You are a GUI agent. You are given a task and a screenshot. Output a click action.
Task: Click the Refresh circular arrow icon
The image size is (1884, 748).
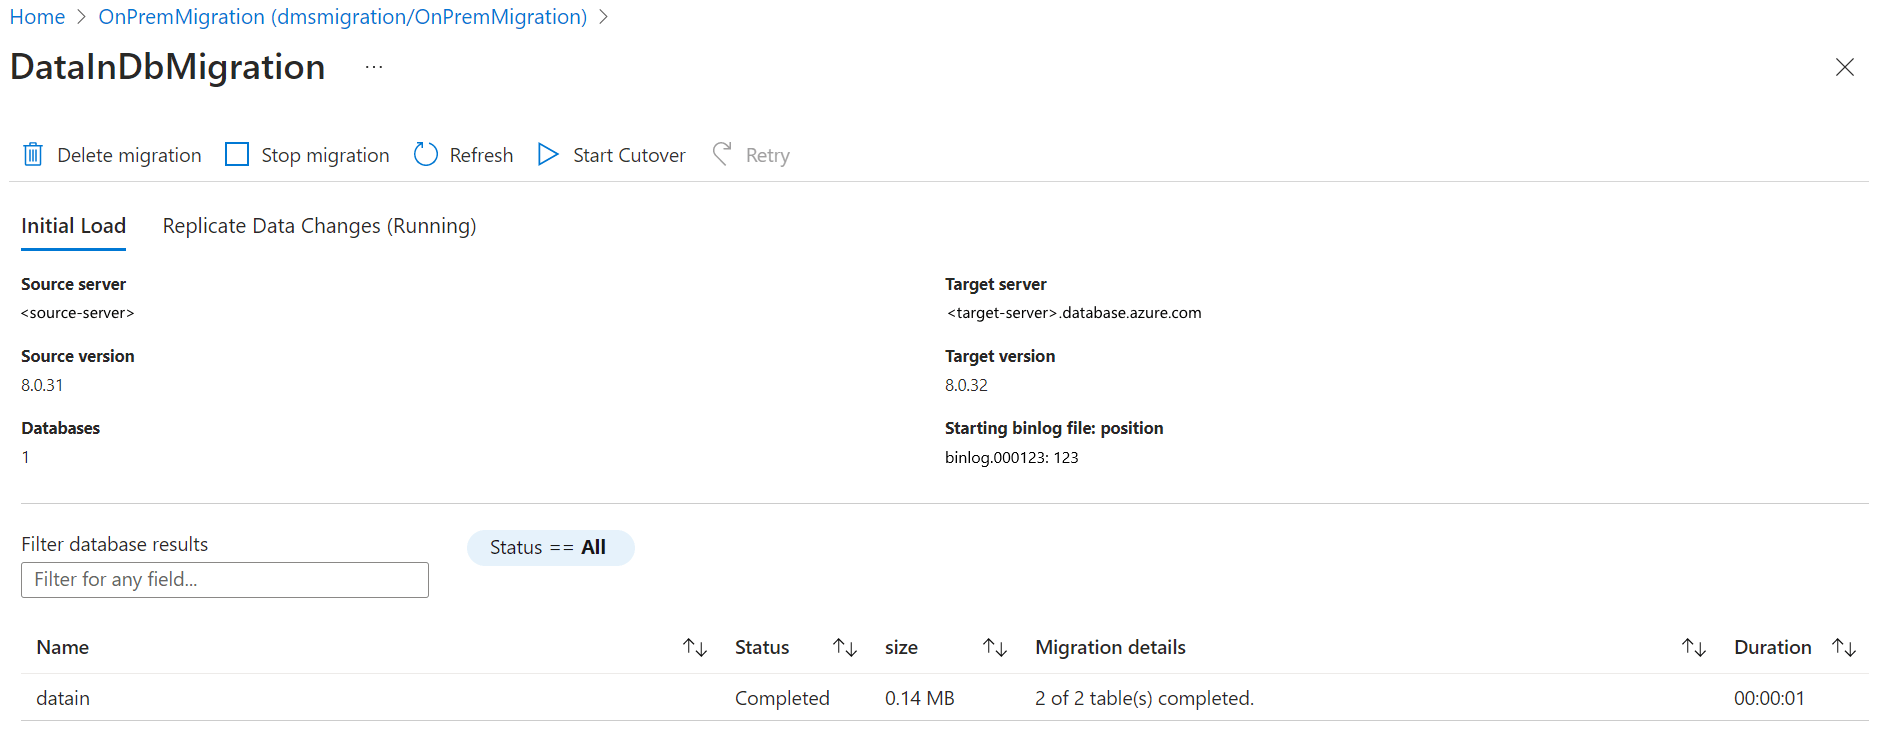(426, 155)
